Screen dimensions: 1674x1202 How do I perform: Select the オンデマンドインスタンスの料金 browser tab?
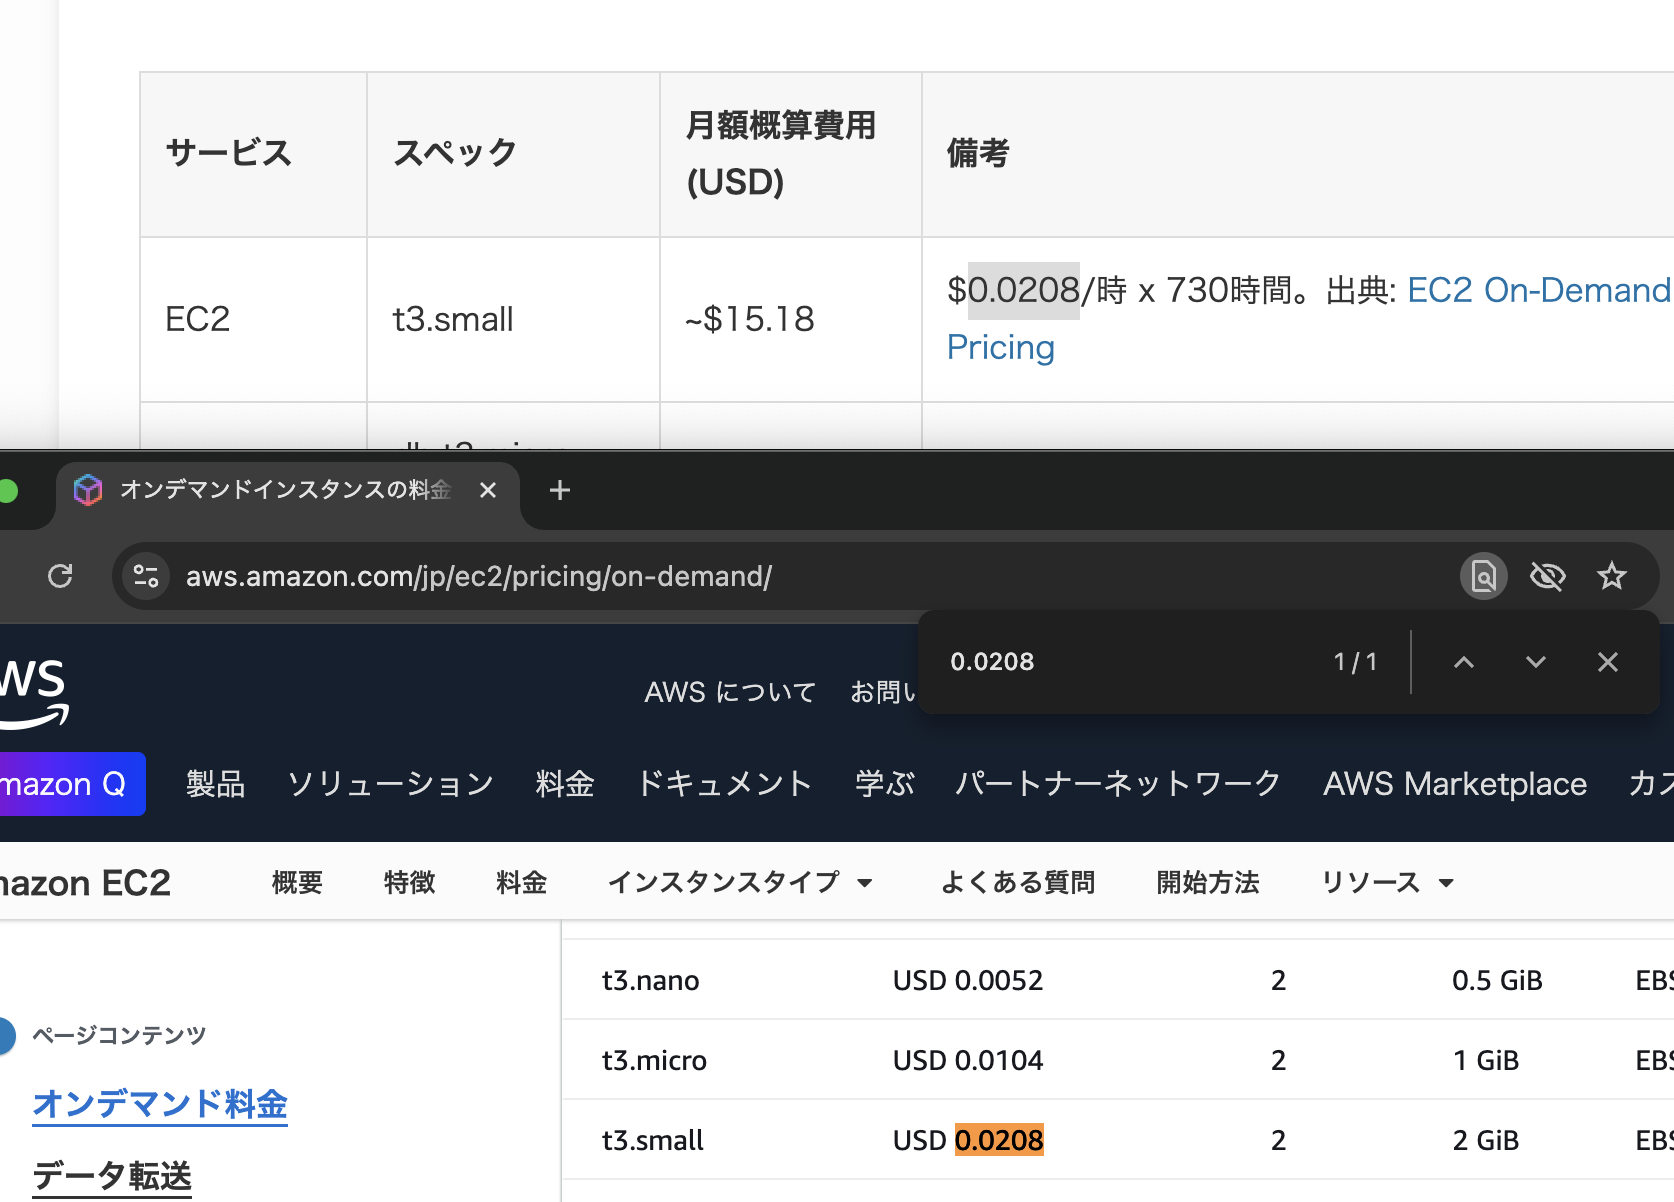click(x=286, y=490)
